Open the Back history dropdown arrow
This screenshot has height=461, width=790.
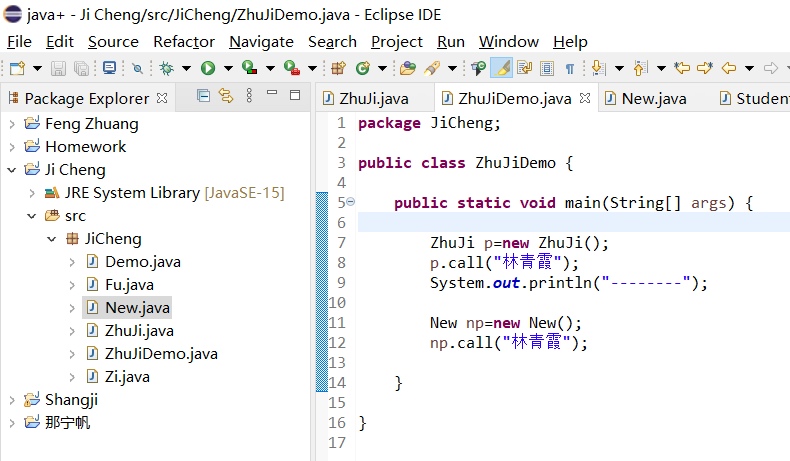point(749,68)
